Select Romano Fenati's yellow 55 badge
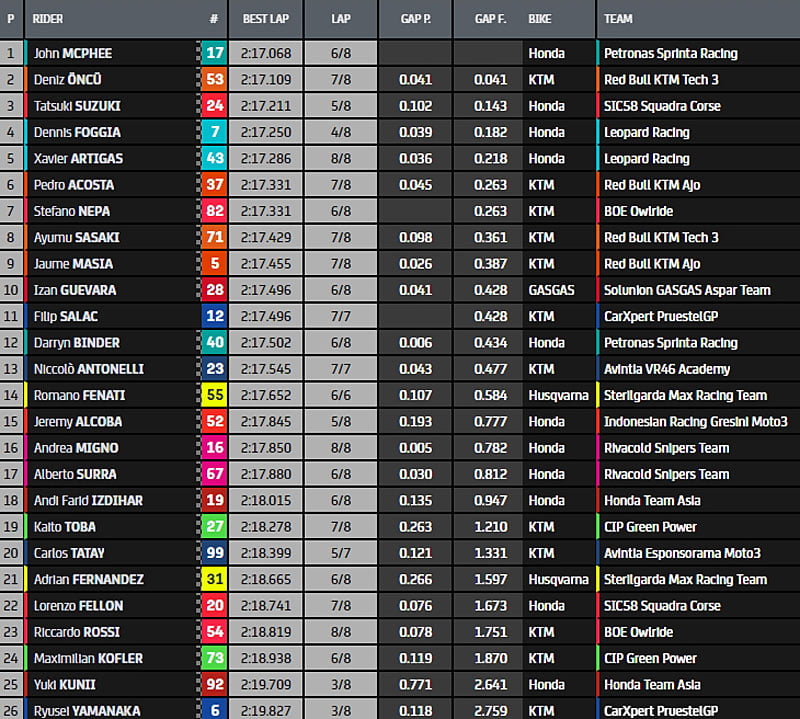This screenshot has height=719, width=800. pos(214,395)
